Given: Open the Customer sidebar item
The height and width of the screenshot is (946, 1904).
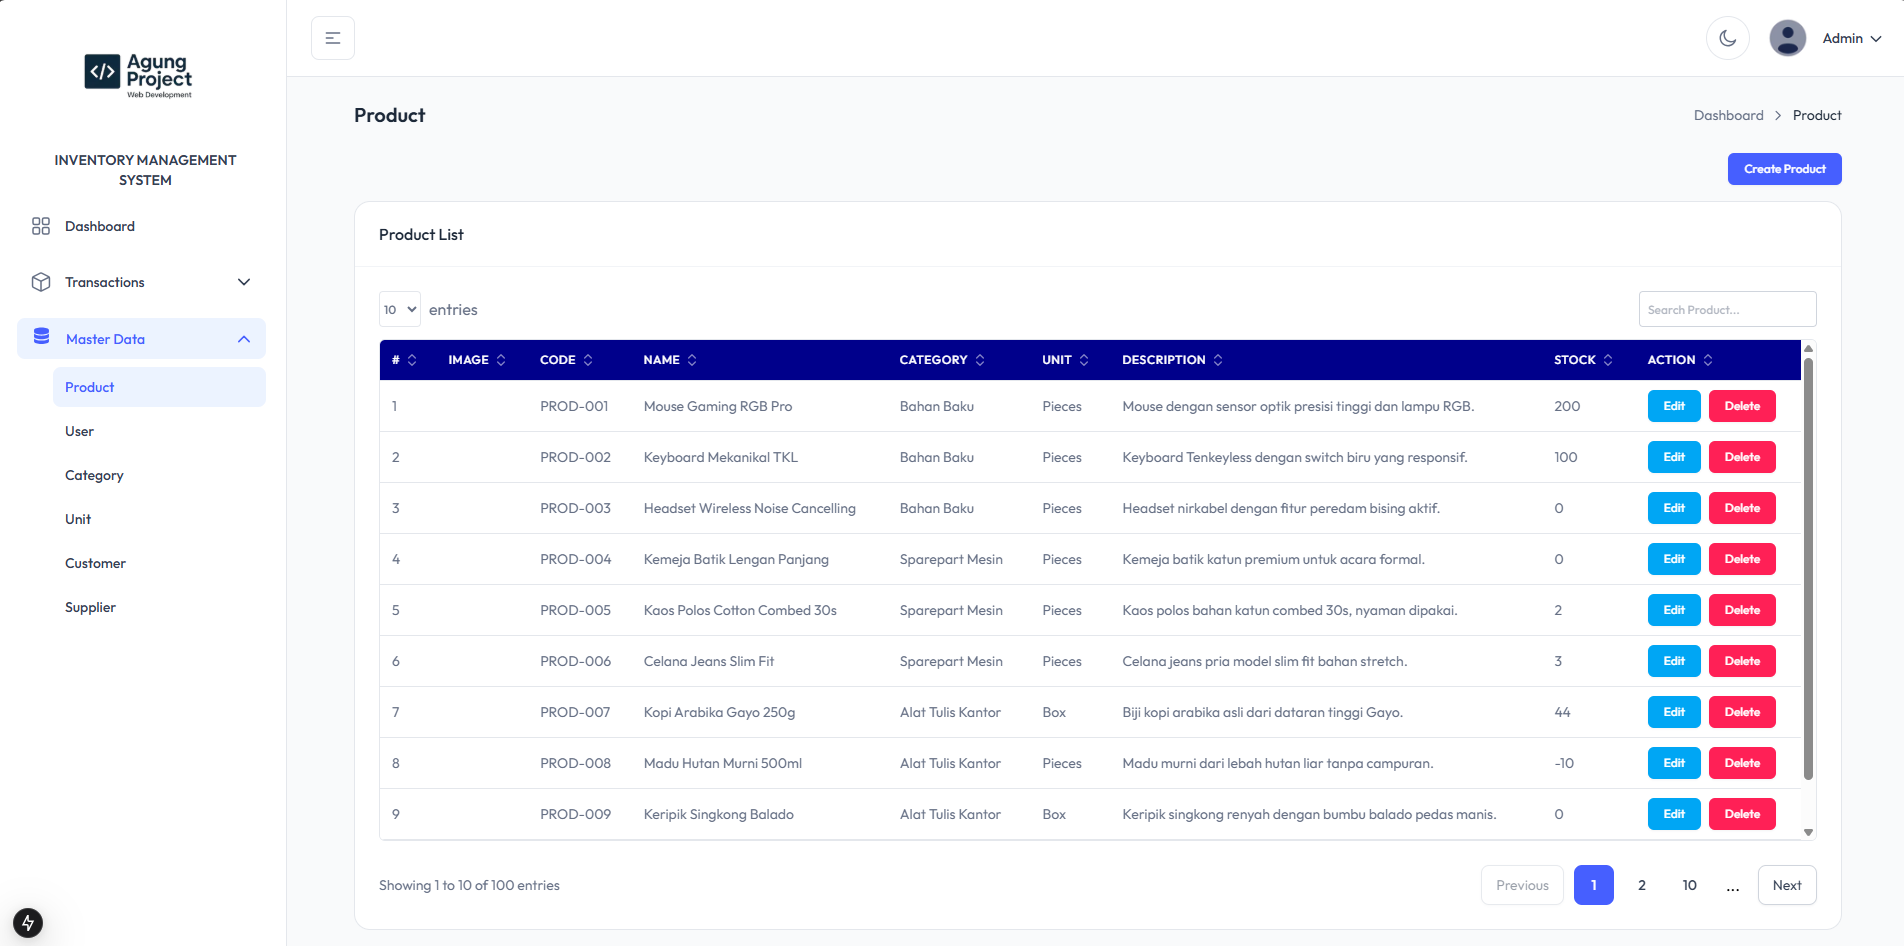Looking at the screenshot, I should [159, 563].
